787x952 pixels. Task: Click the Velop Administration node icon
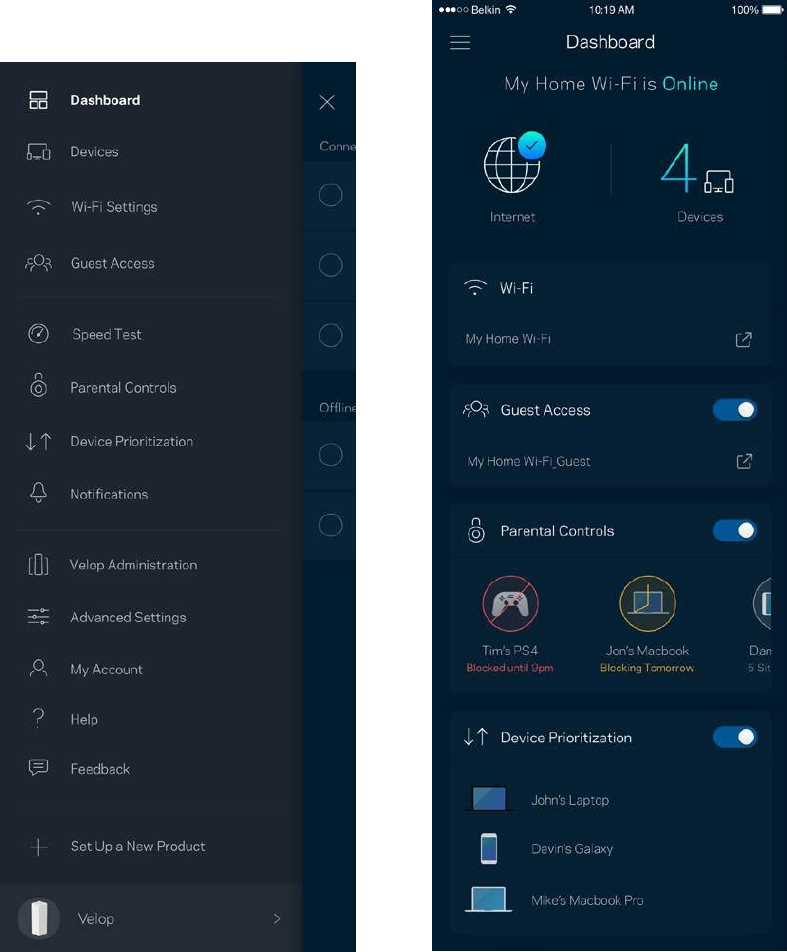(x=38, y=565)
